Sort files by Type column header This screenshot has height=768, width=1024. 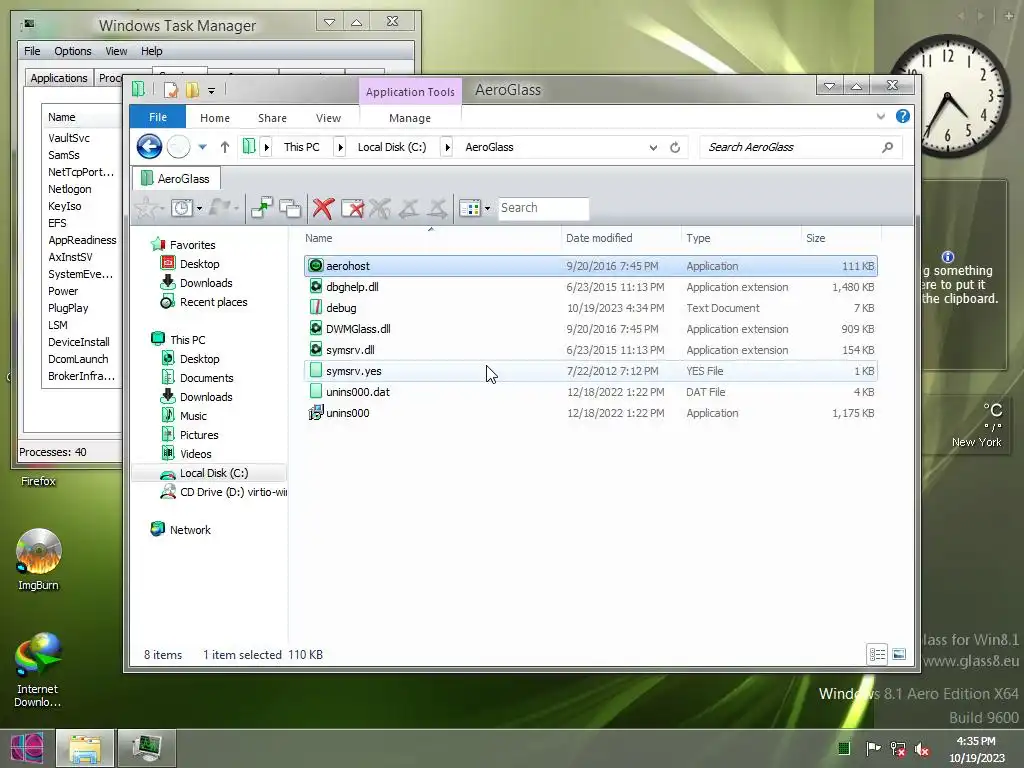pyautogui.click(x=741, y=238)
